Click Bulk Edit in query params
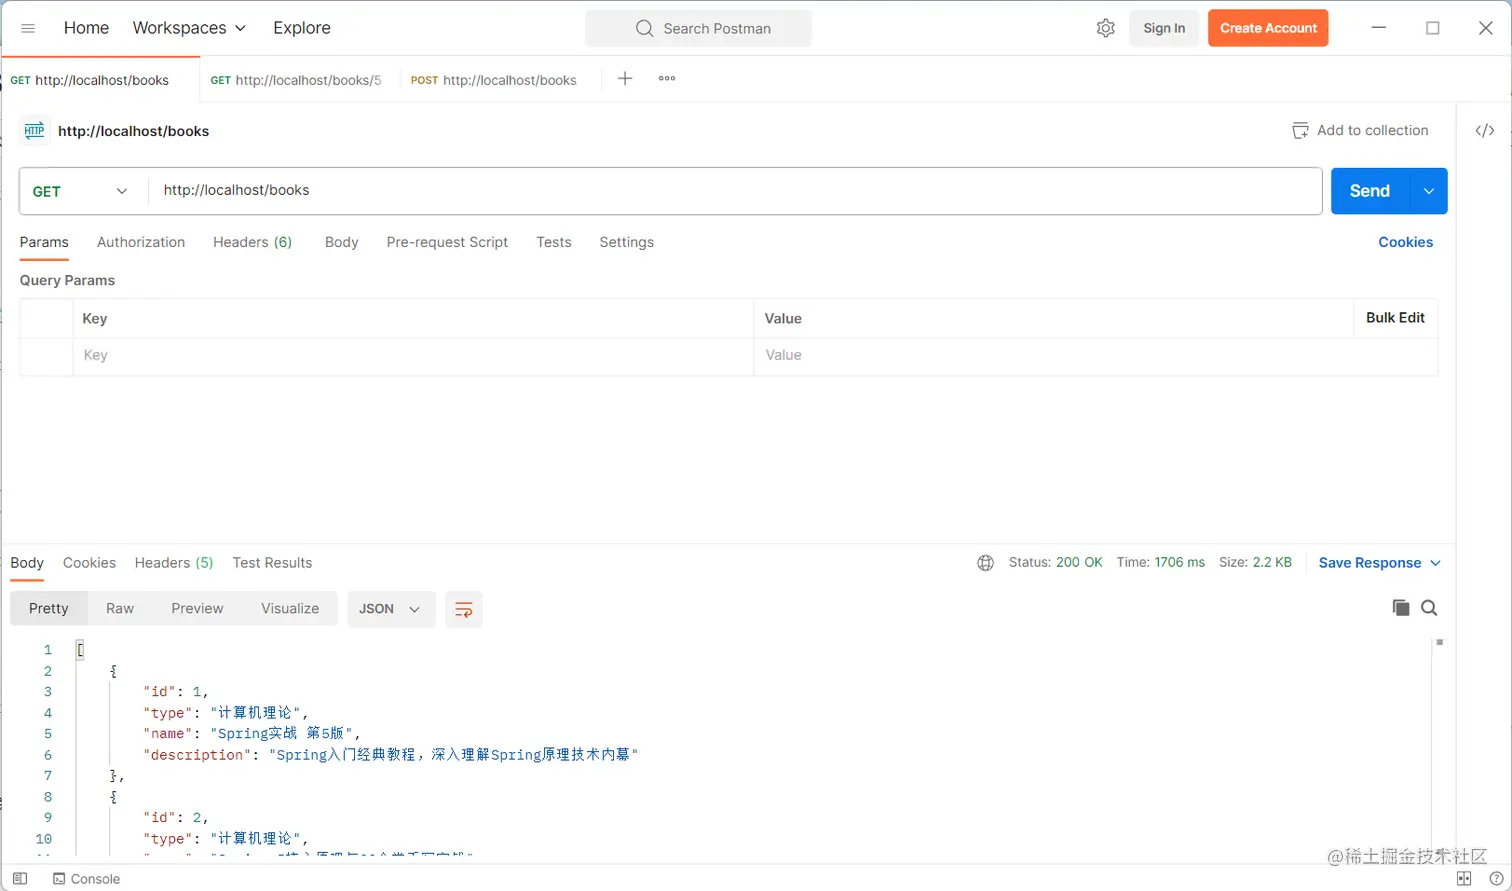This screenshot has width=1512, height=891. pyautogui.click(x=1395, y=318)
